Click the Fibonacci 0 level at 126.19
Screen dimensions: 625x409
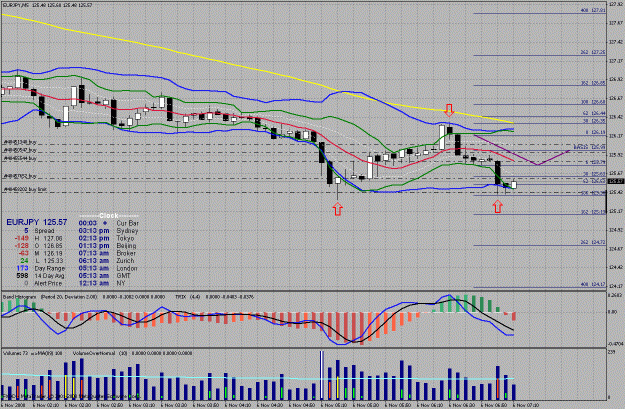coord(595,132)
